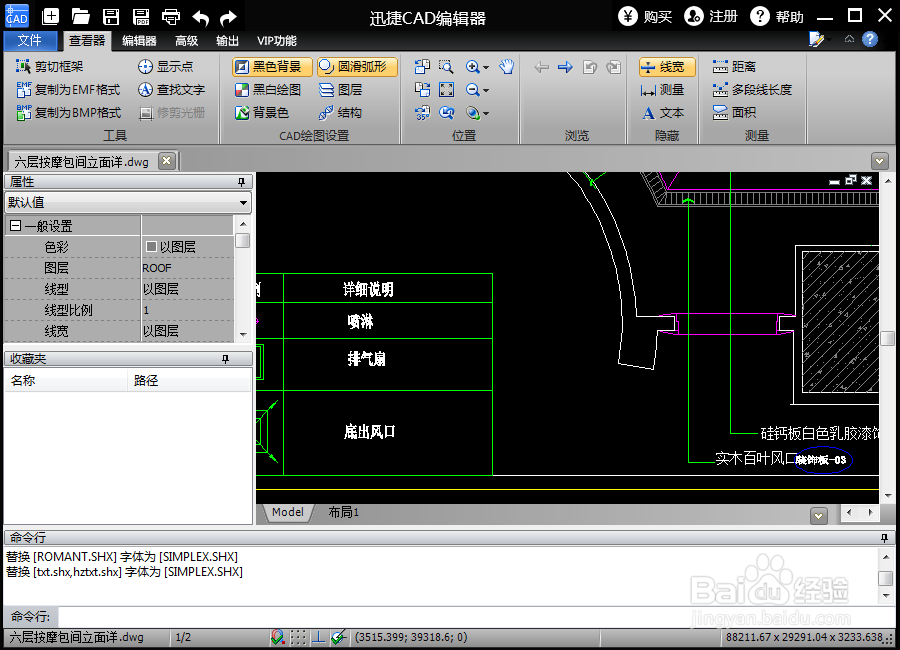The width and height of the screenshot is (900, 650).
Task: Switch to 编辑器 editor tab
Action: pyautogui.click(x=139, y=41)
